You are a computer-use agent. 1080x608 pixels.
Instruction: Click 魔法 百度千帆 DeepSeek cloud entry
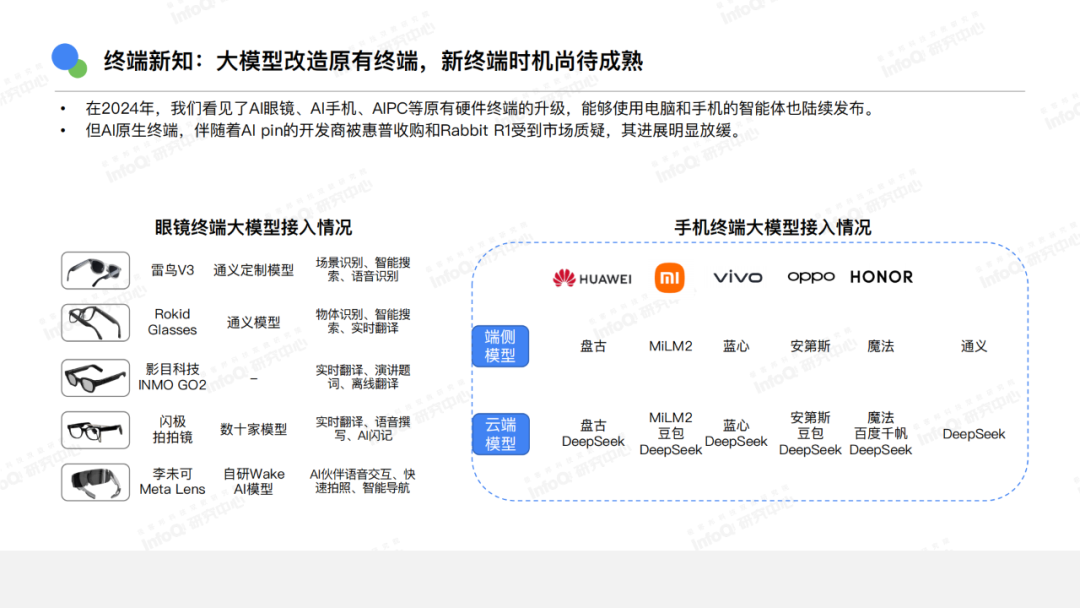tap(880, 434)
